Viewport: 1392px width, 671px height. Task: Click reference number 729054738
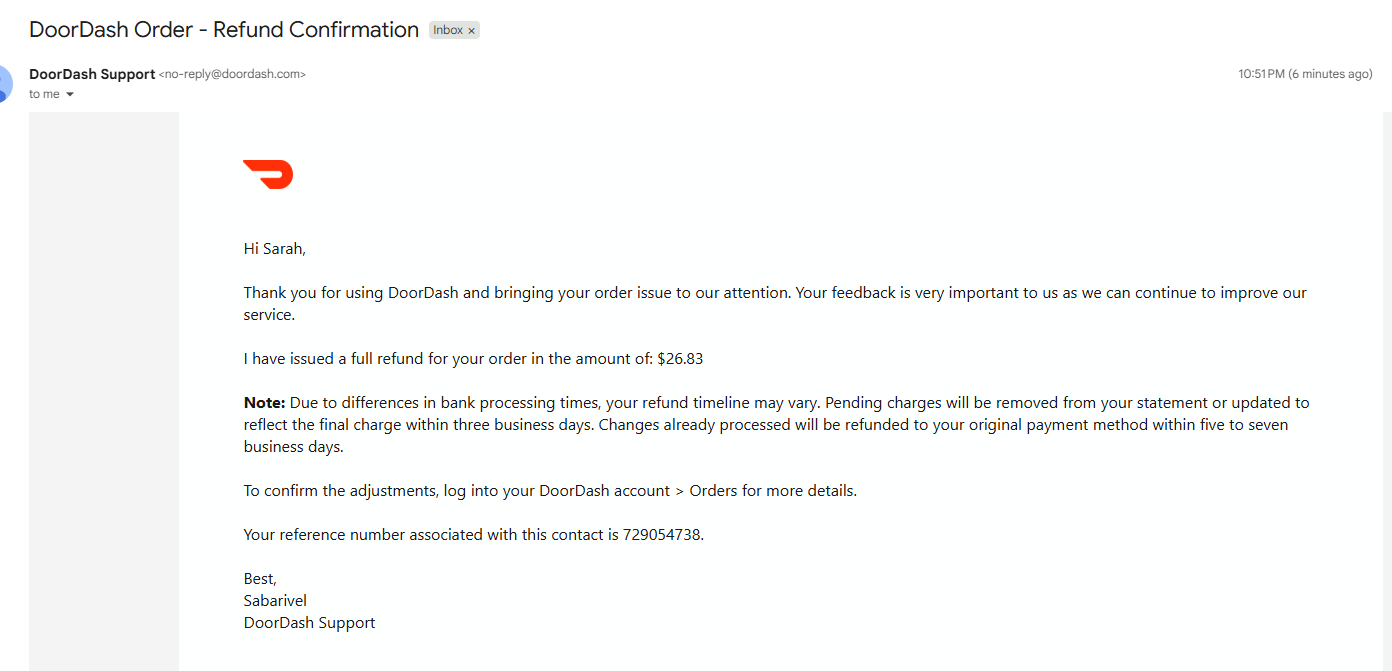click(x=662, y=535)
